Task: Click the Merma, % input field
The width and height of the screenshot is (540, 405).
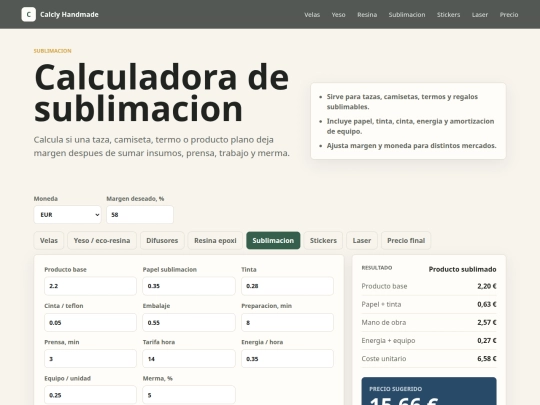Action: 189,395
